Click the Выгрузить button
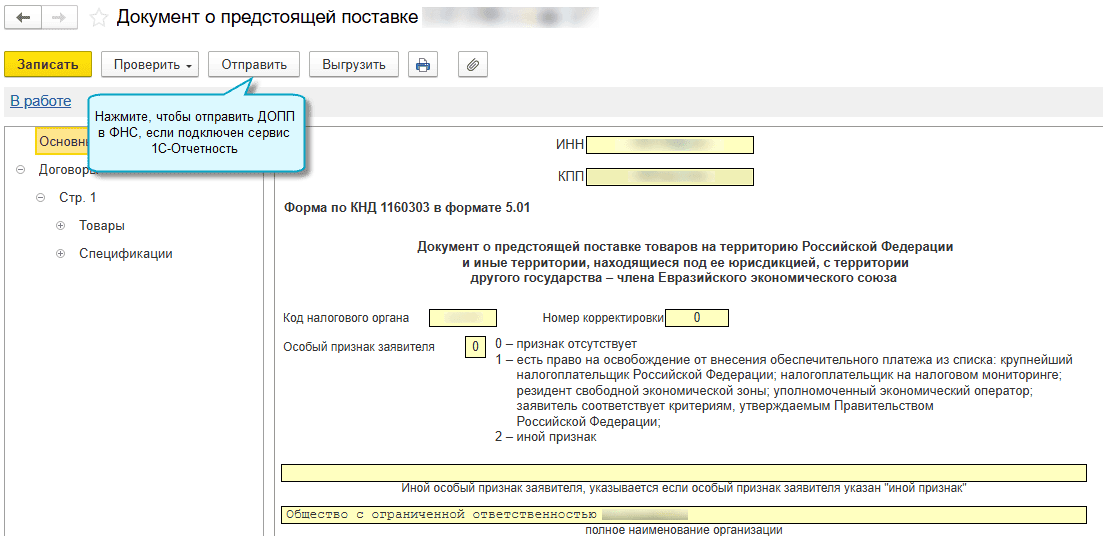This screenshot has width=1103, height=536. coord(354,65)
